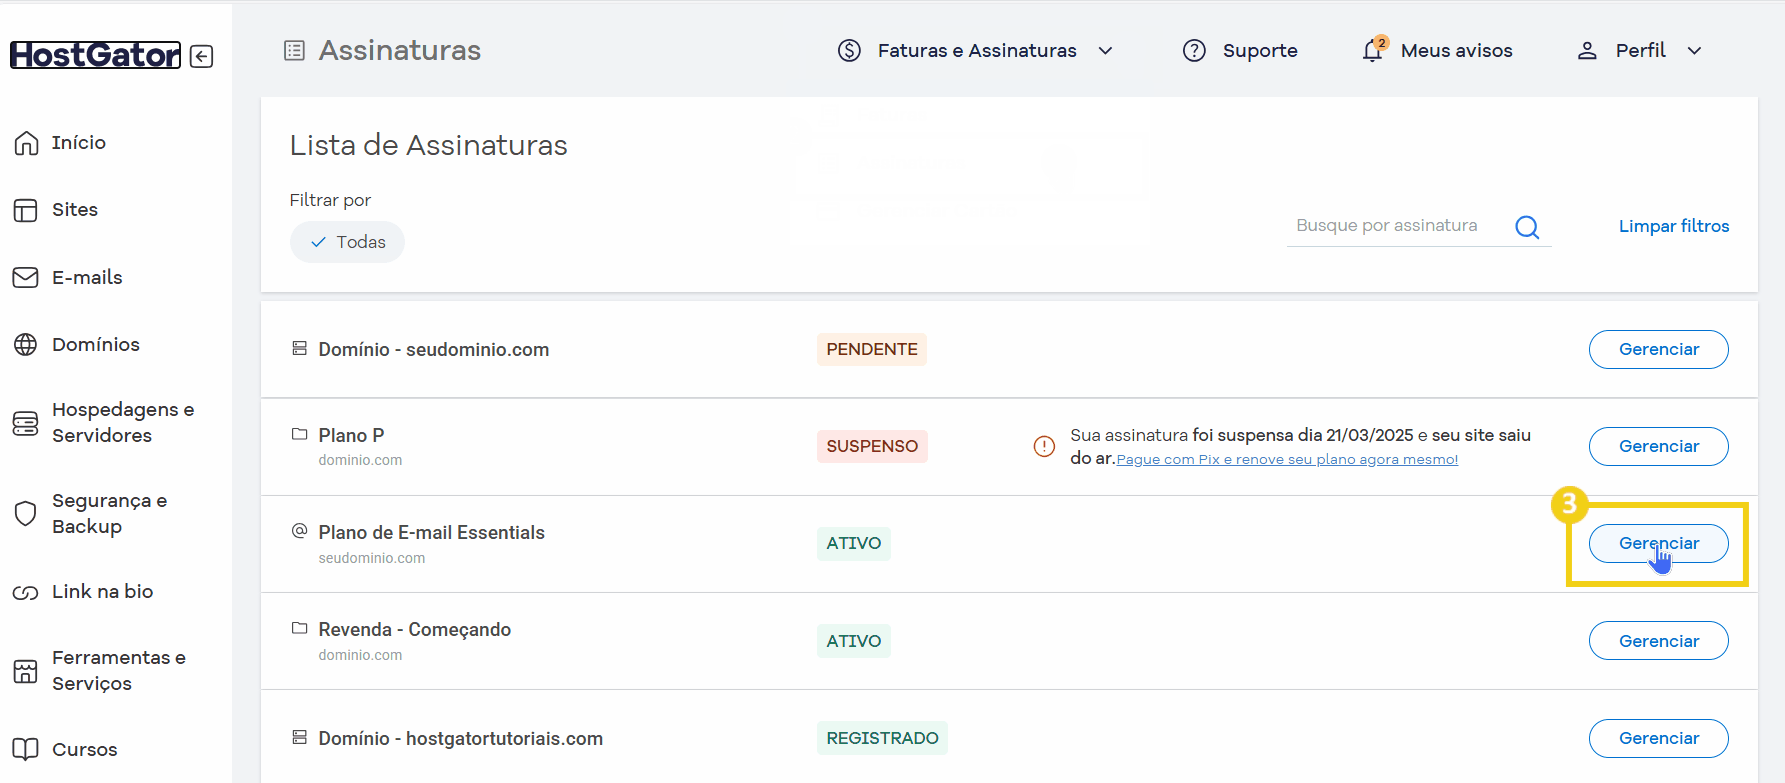Click Gerenciar for Plano de E-mail Essentials

(1659, 543)
